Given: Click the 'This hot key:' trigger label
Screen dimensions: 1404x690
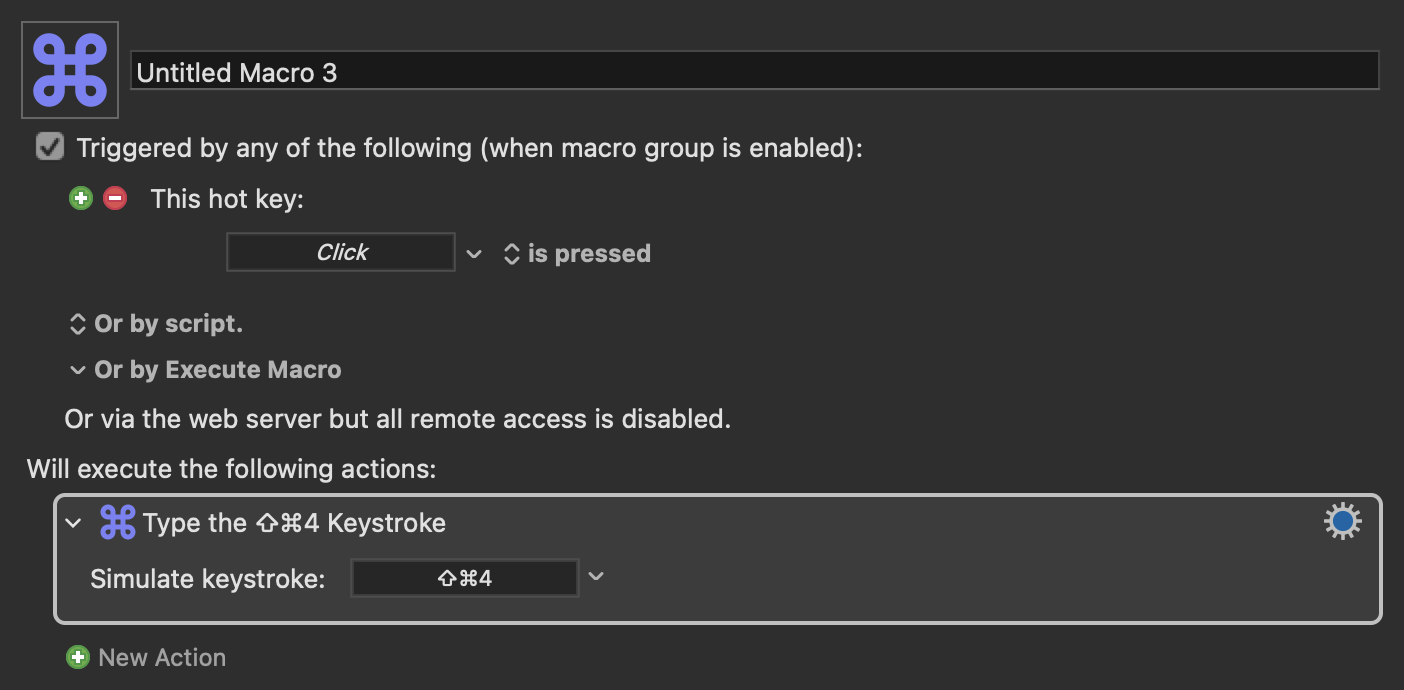Looking at the screenshot, I should coord(227,199).
